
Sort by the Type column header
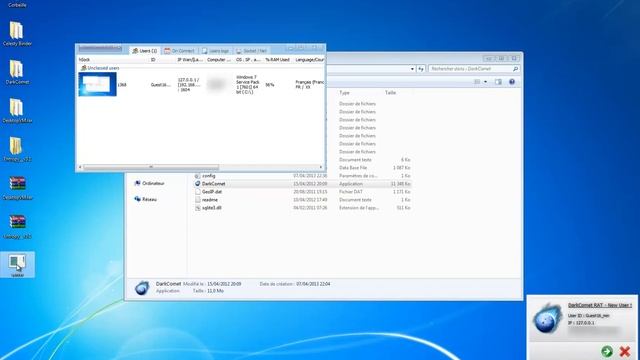[x=344, y=93]
